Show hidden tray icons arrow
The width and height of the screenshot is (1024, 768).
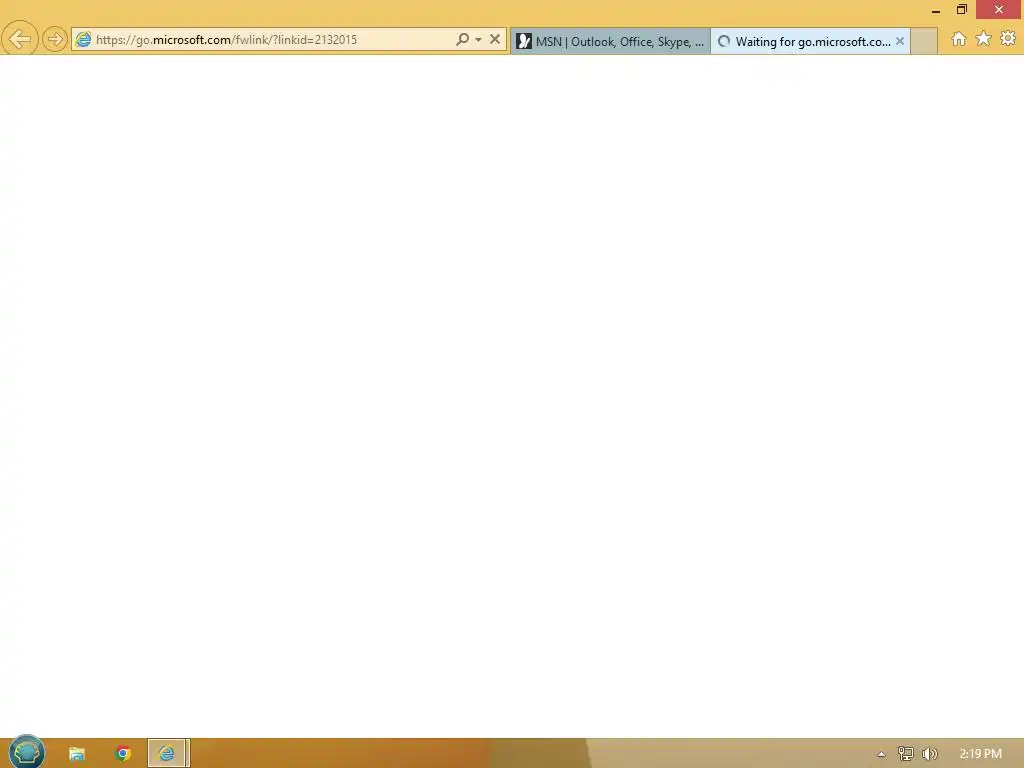(x=882, y=754)
